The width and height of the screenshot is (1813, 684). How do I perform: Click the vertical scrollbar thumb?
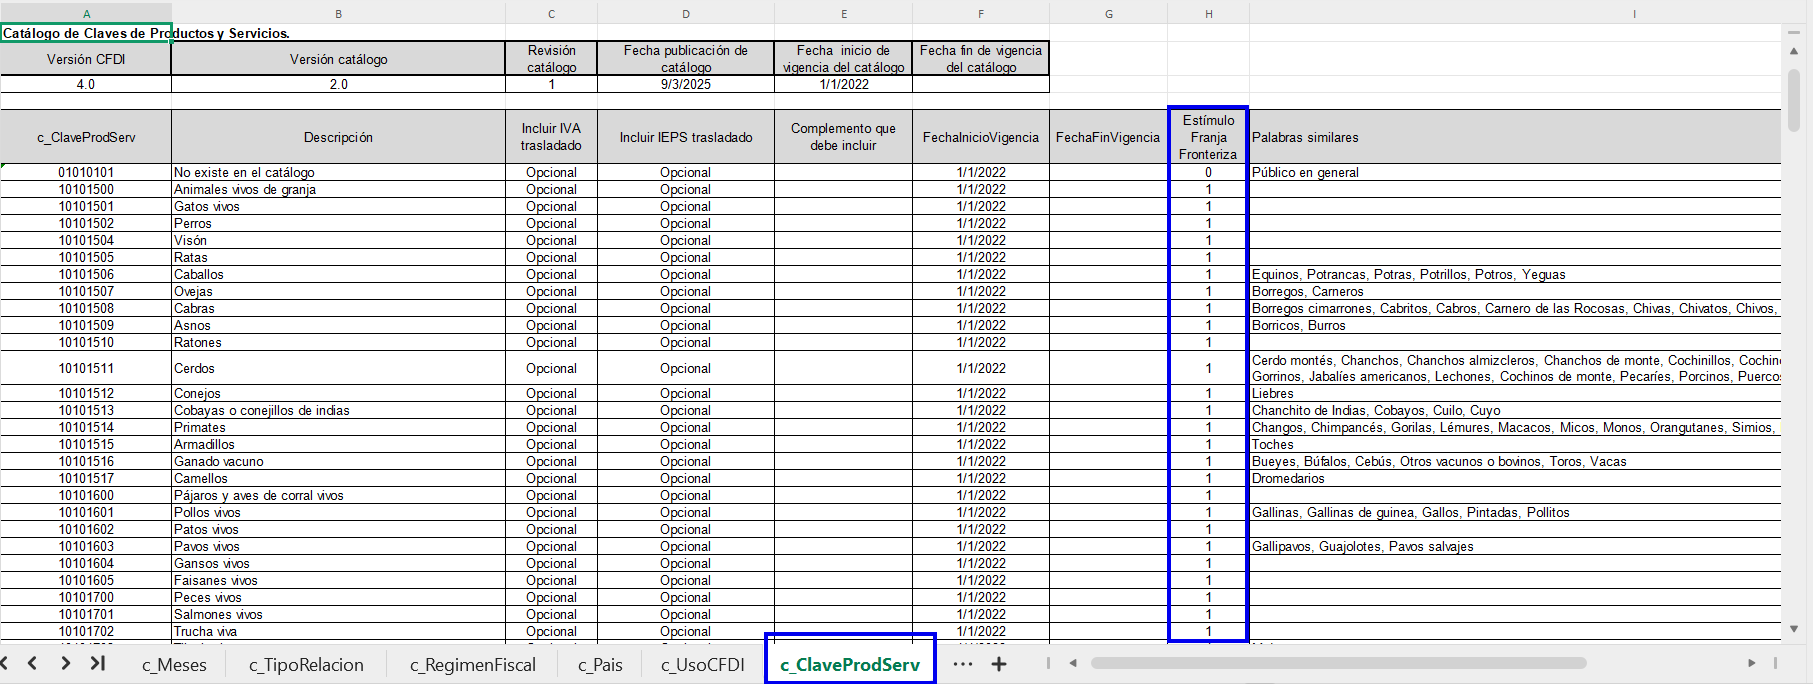1793,100
